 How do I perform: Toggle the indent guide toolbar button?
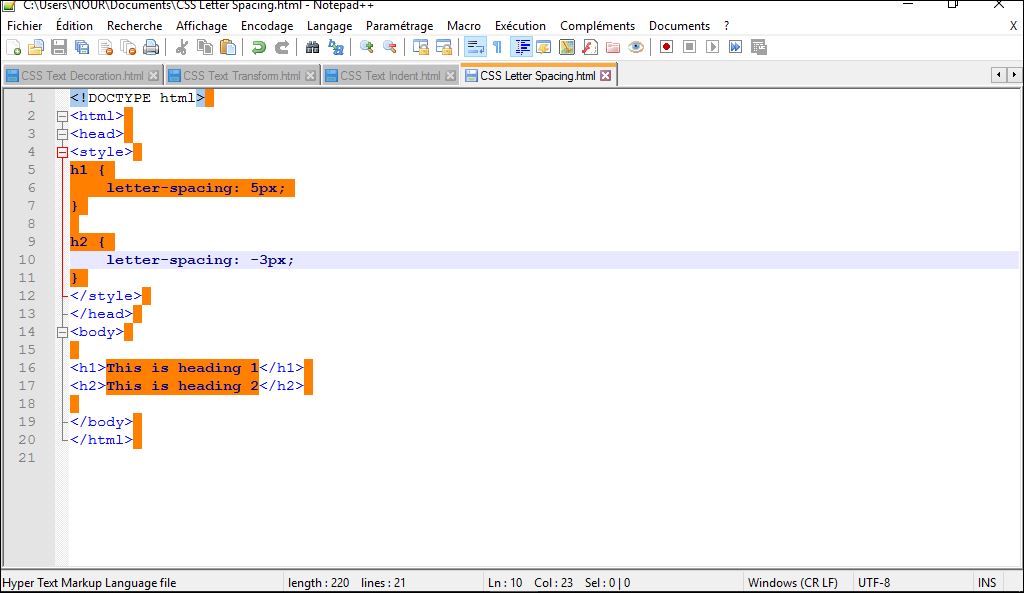coord(522,47)
